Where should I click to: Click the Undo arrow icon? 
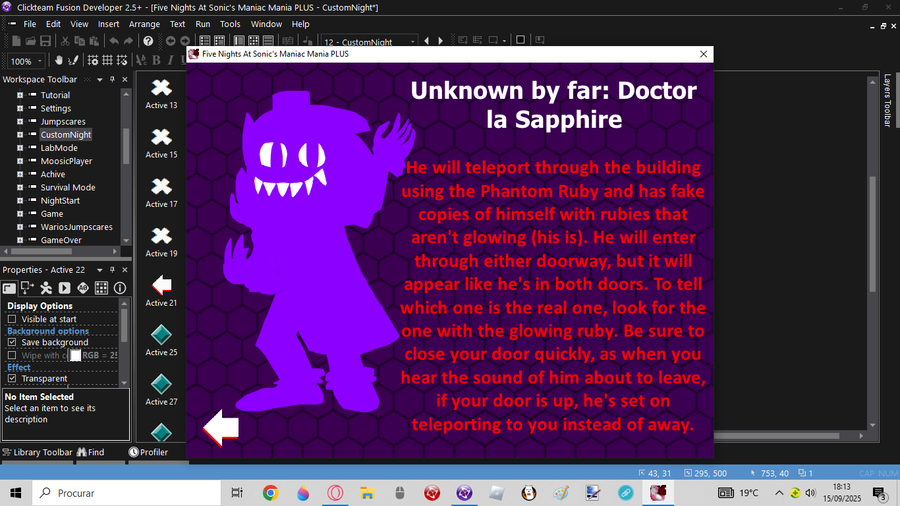tap(114, 41)
